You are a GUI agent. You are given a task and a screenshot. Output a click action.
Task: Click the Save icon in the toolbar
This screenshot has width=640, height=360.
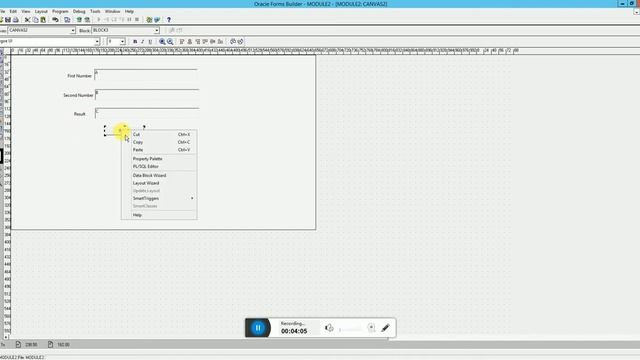[x=8, y=20]
